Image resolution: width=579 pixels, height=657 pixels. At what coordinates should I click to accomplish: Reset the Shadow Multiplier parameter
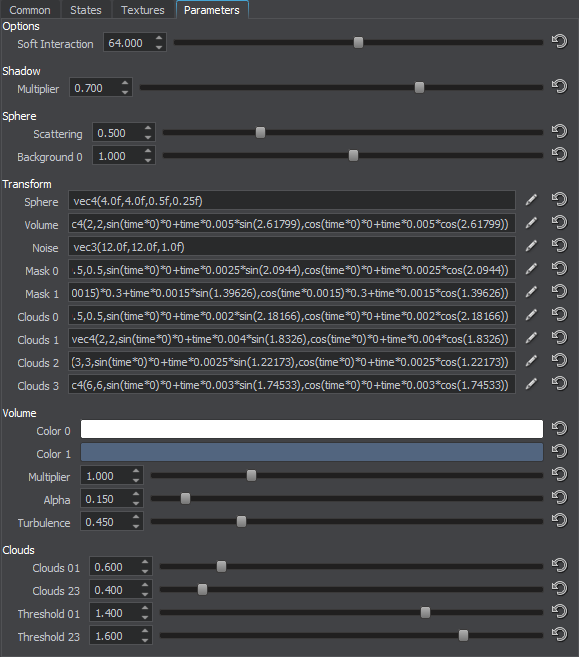(x=559, y=87)
